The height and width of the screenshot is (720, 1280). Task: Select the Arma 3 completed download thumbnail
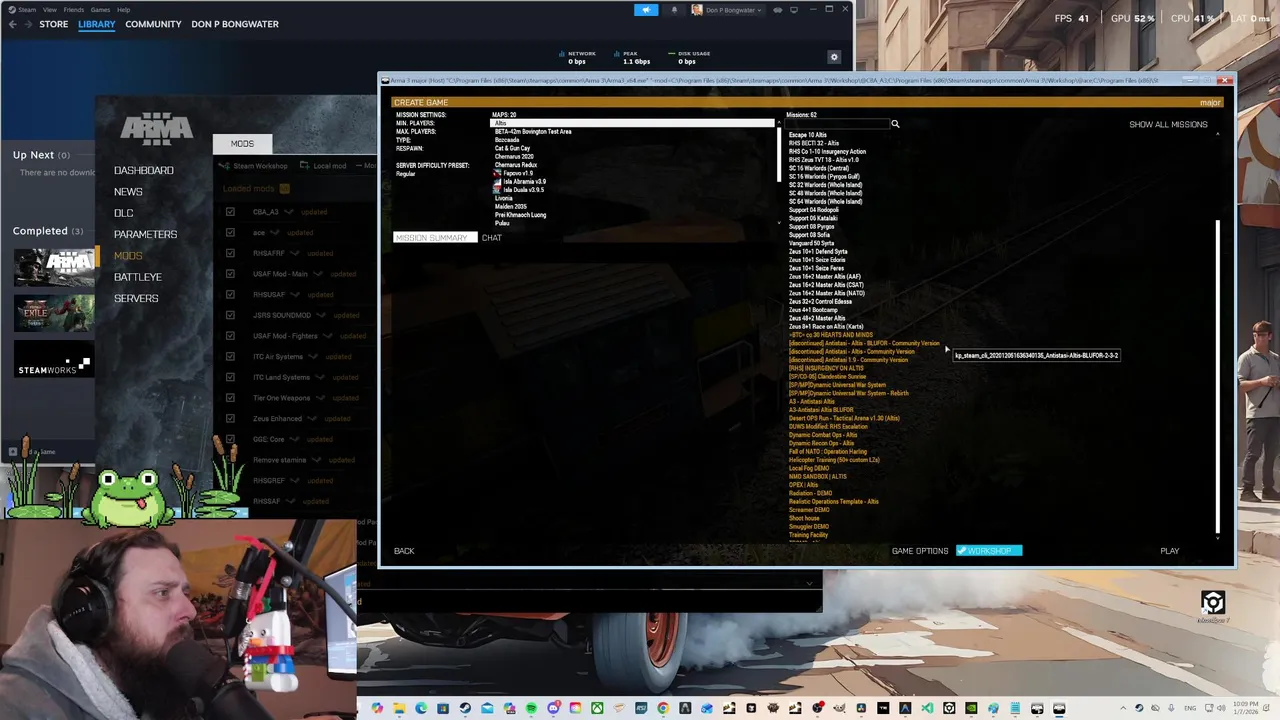pos(54,266)
